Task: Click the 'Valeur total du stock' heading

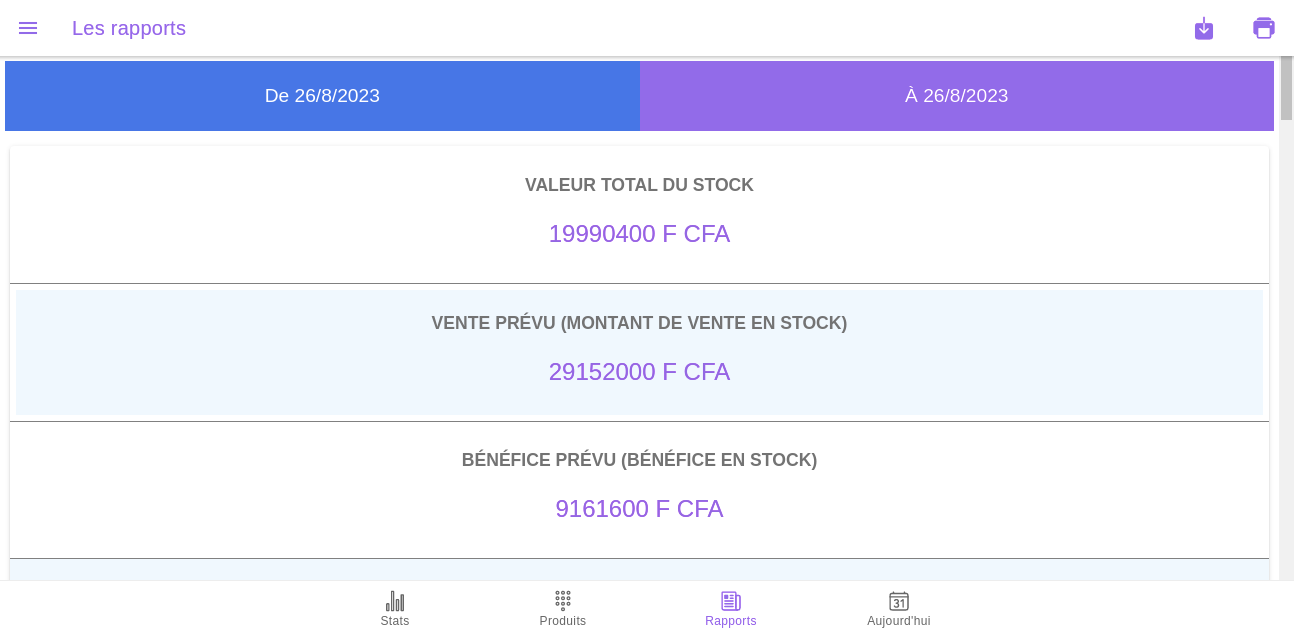Action: pos(639,185)
